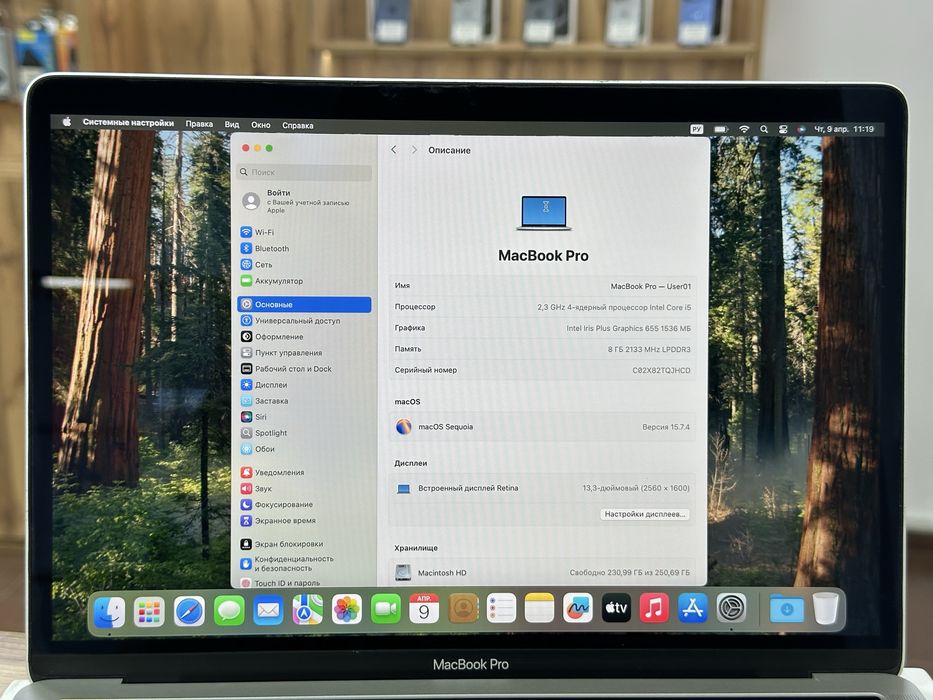Open Обои wallpaper settings

pyautogui.click(x=304, y=449)
